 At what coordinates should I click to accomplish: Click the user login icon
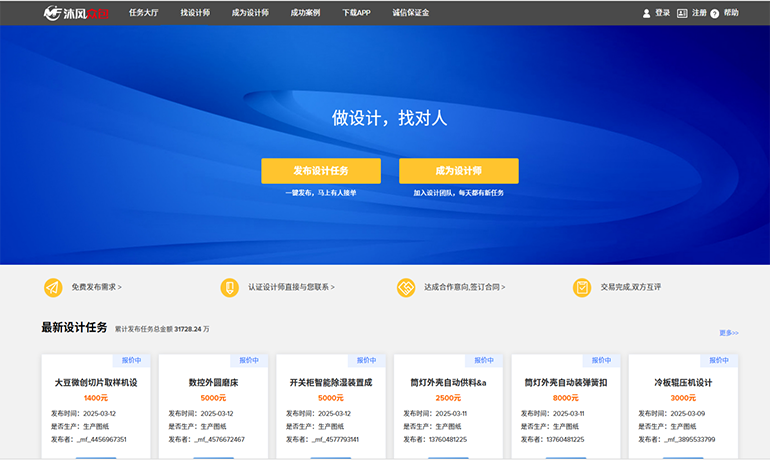coord(646,13)
